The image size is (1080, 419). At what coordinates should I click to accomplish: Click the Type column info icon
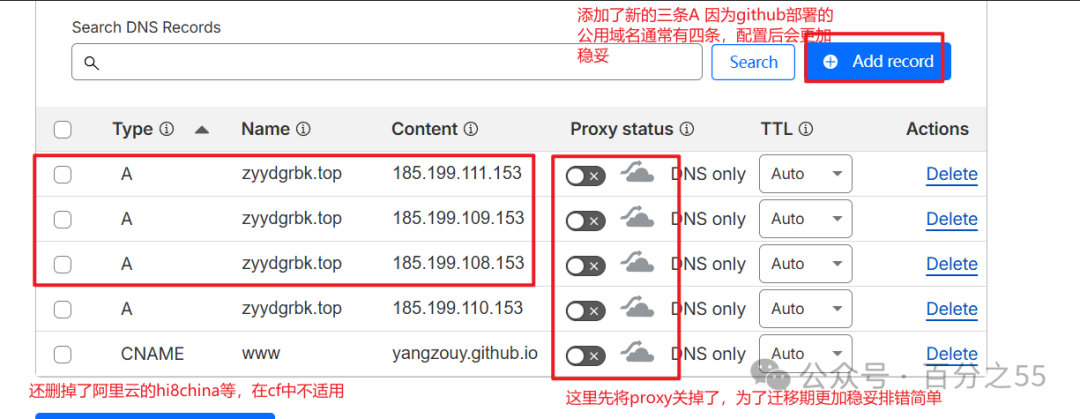point(167,129)
